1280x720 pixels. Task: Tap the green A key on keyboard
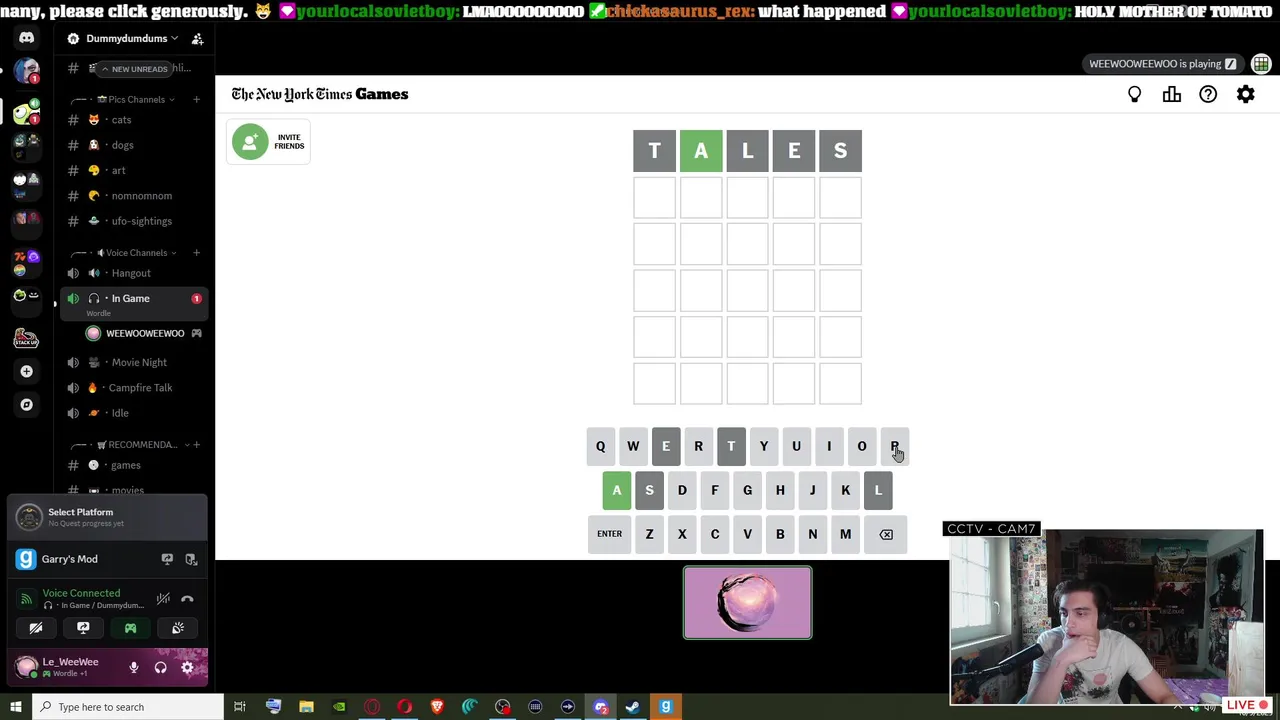(x=616, y=490)
